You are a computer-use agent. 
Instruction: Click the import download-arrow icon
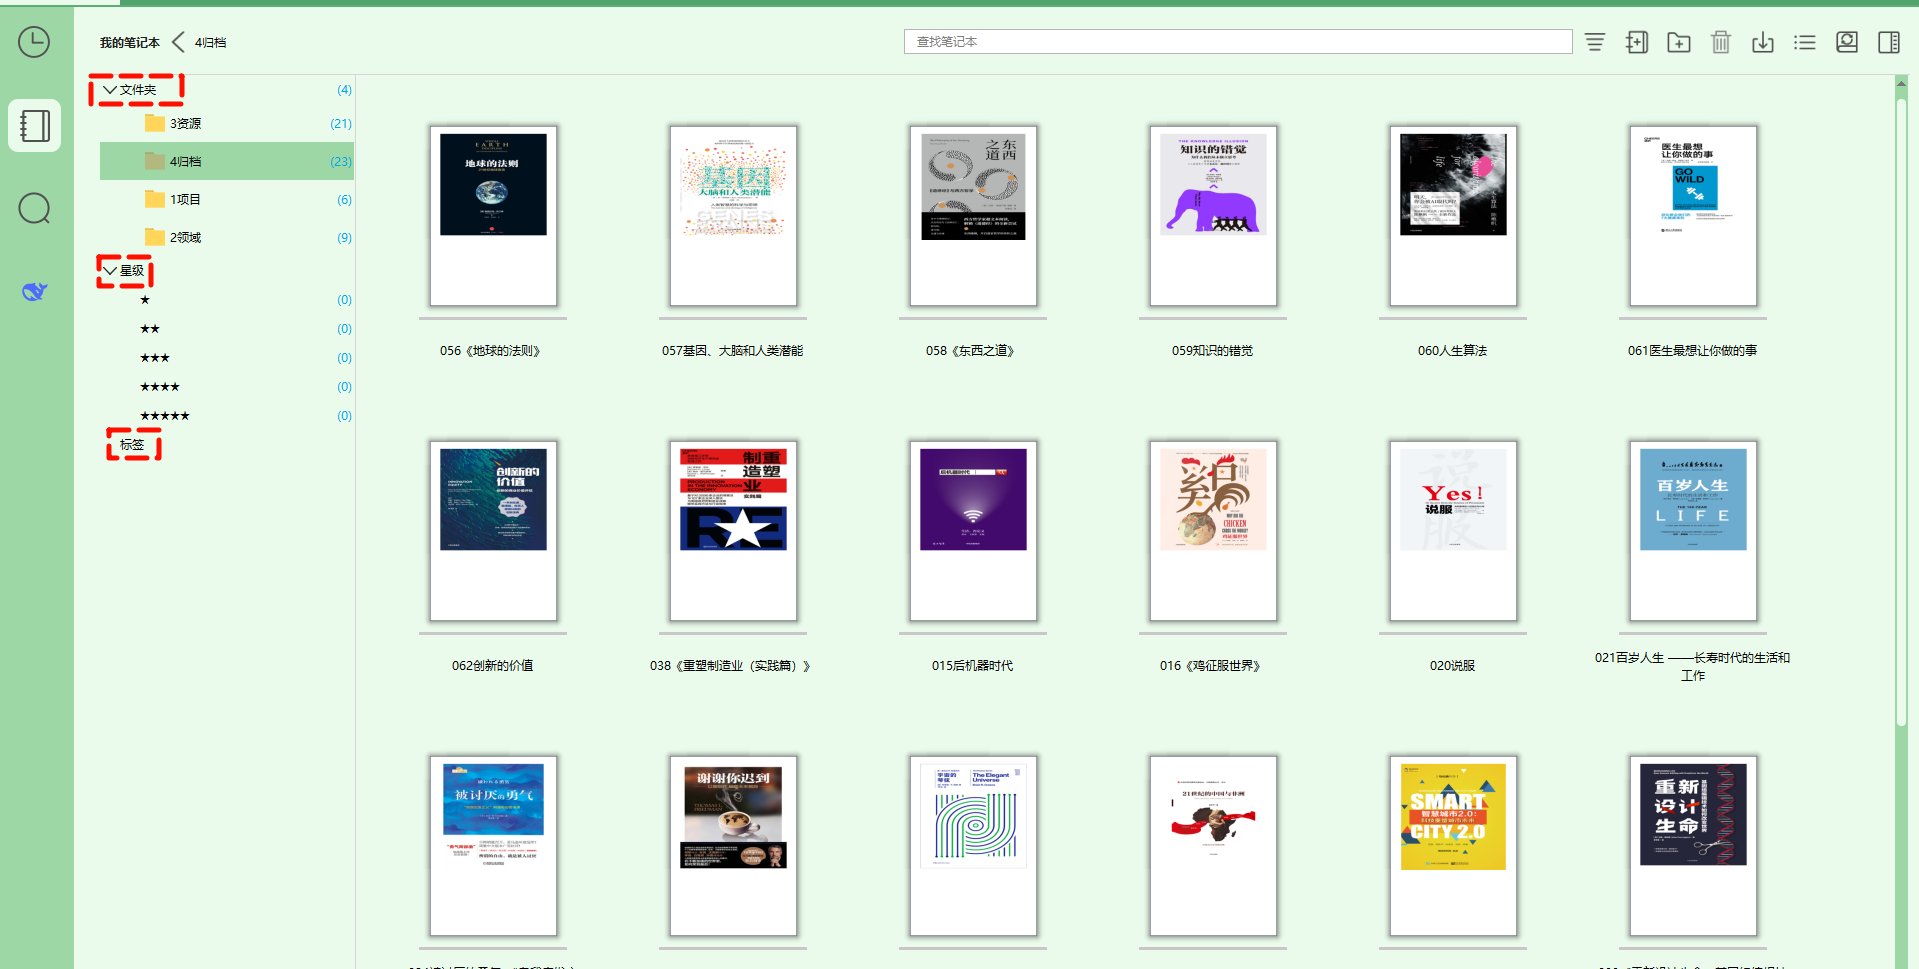pyautogui.click(x=1763, y=42)
